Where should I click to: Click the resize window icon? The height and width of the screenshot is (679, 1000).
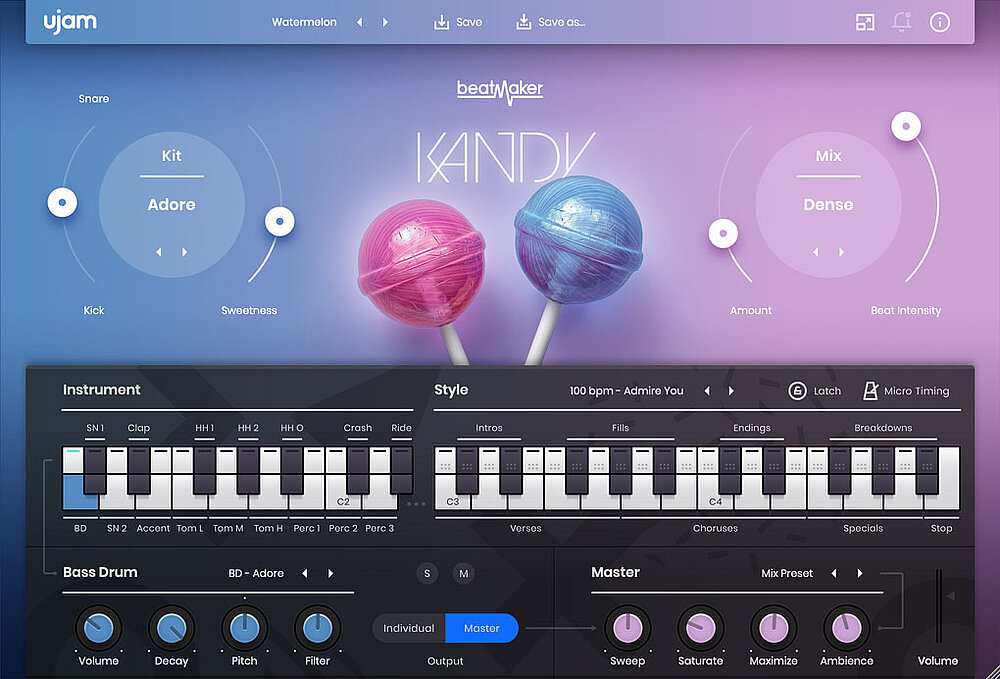tap(865, 21)
